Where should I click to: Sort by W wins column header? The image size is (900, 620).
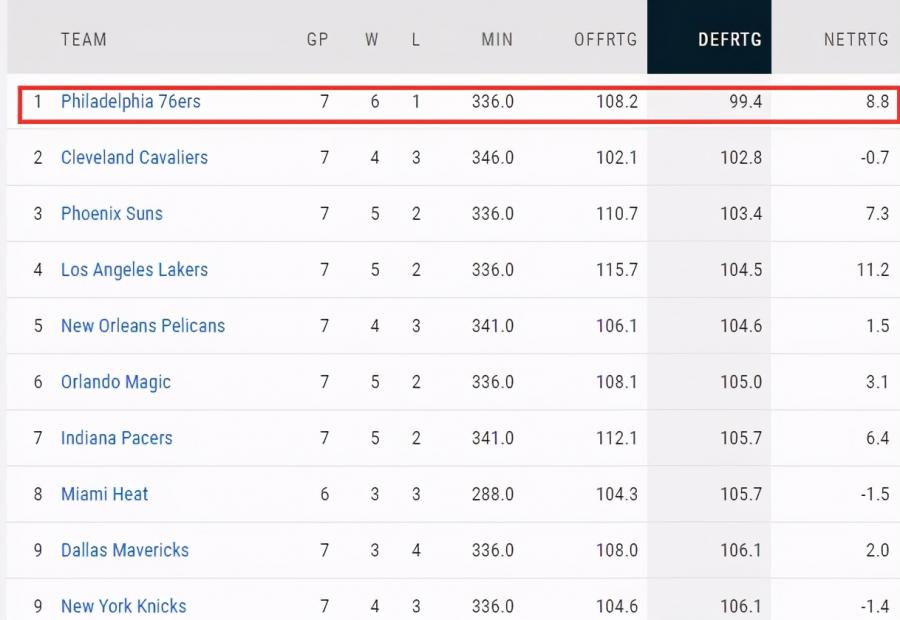[372, 39]
